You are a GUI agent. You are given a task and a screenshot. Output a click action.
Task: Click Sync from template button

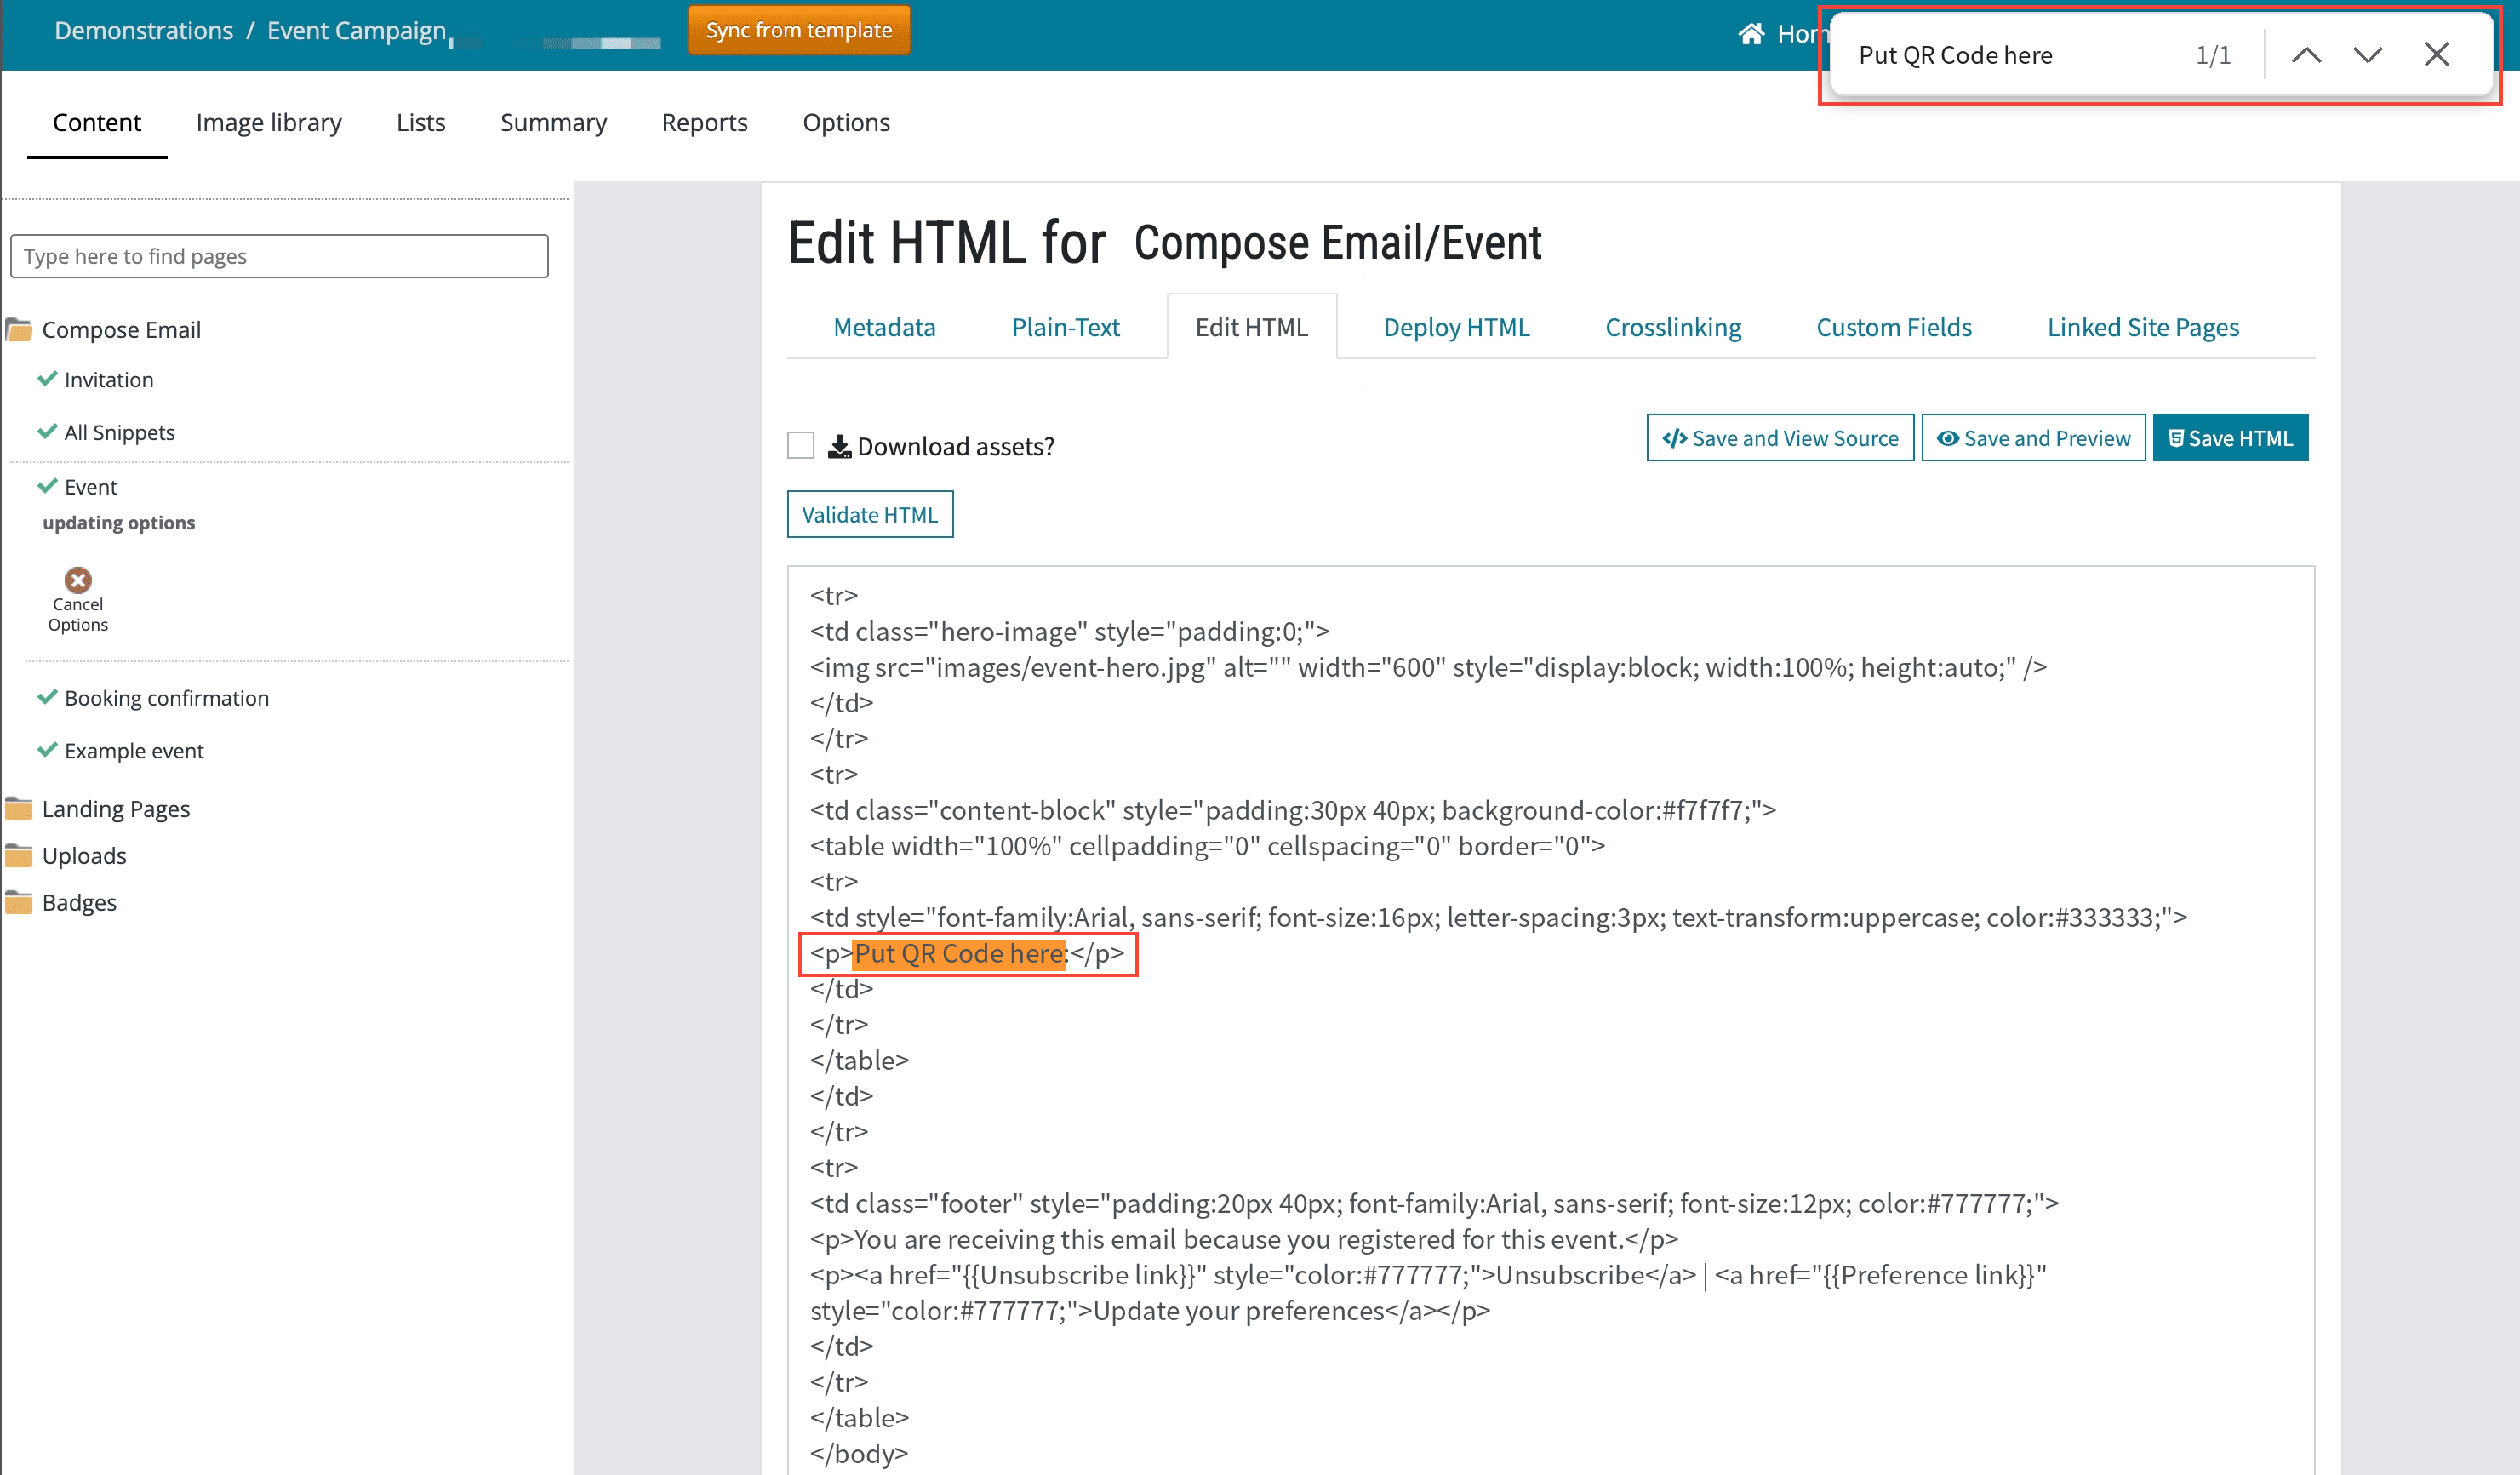(x=798, y=30)
